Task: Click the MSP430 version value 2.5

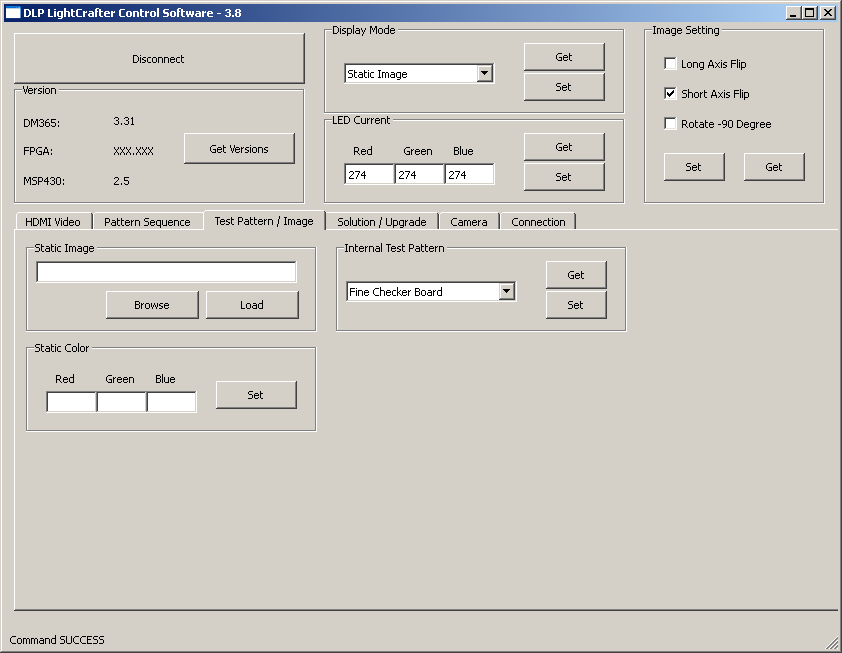Action: click(121, 181)
